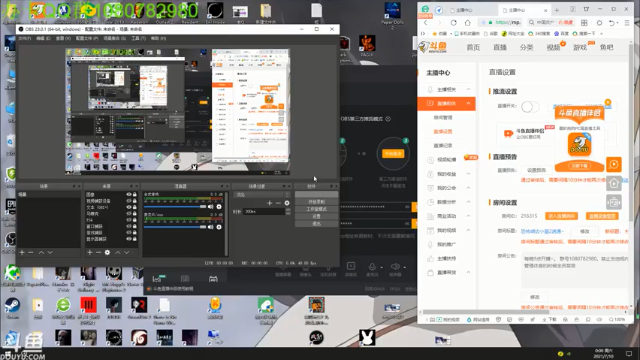Move source up in OBS sources panel
Viewport: 640px width, 360px height.
[118, 253]
